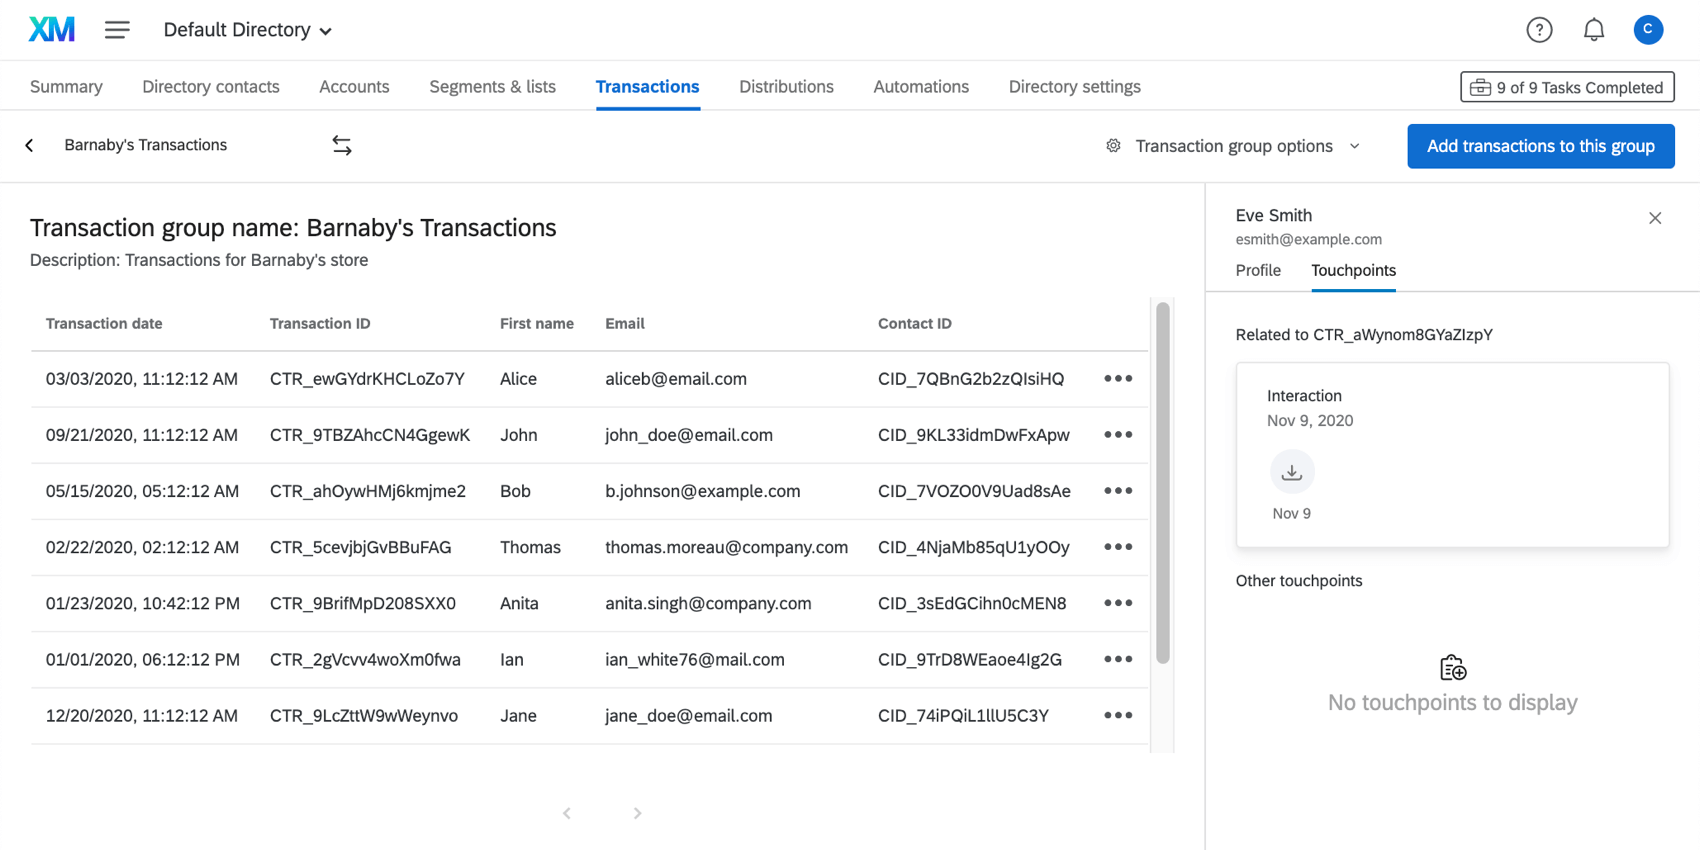The height and width of the screenshot is (850, 1700).
Task: Click the XM logo icon
Action: 52,30
